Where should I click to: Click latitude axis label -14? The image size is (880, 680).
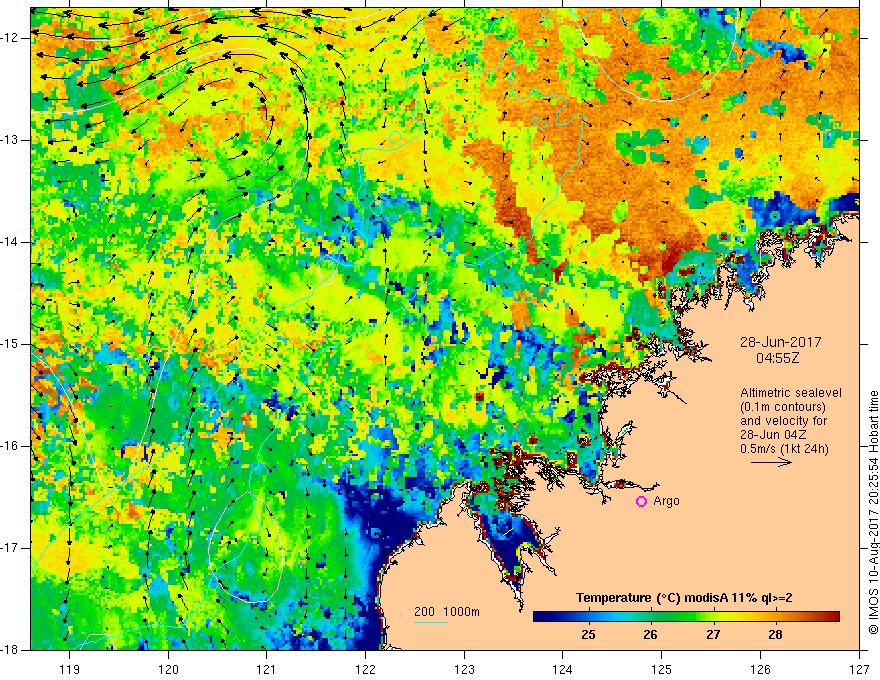10,242
